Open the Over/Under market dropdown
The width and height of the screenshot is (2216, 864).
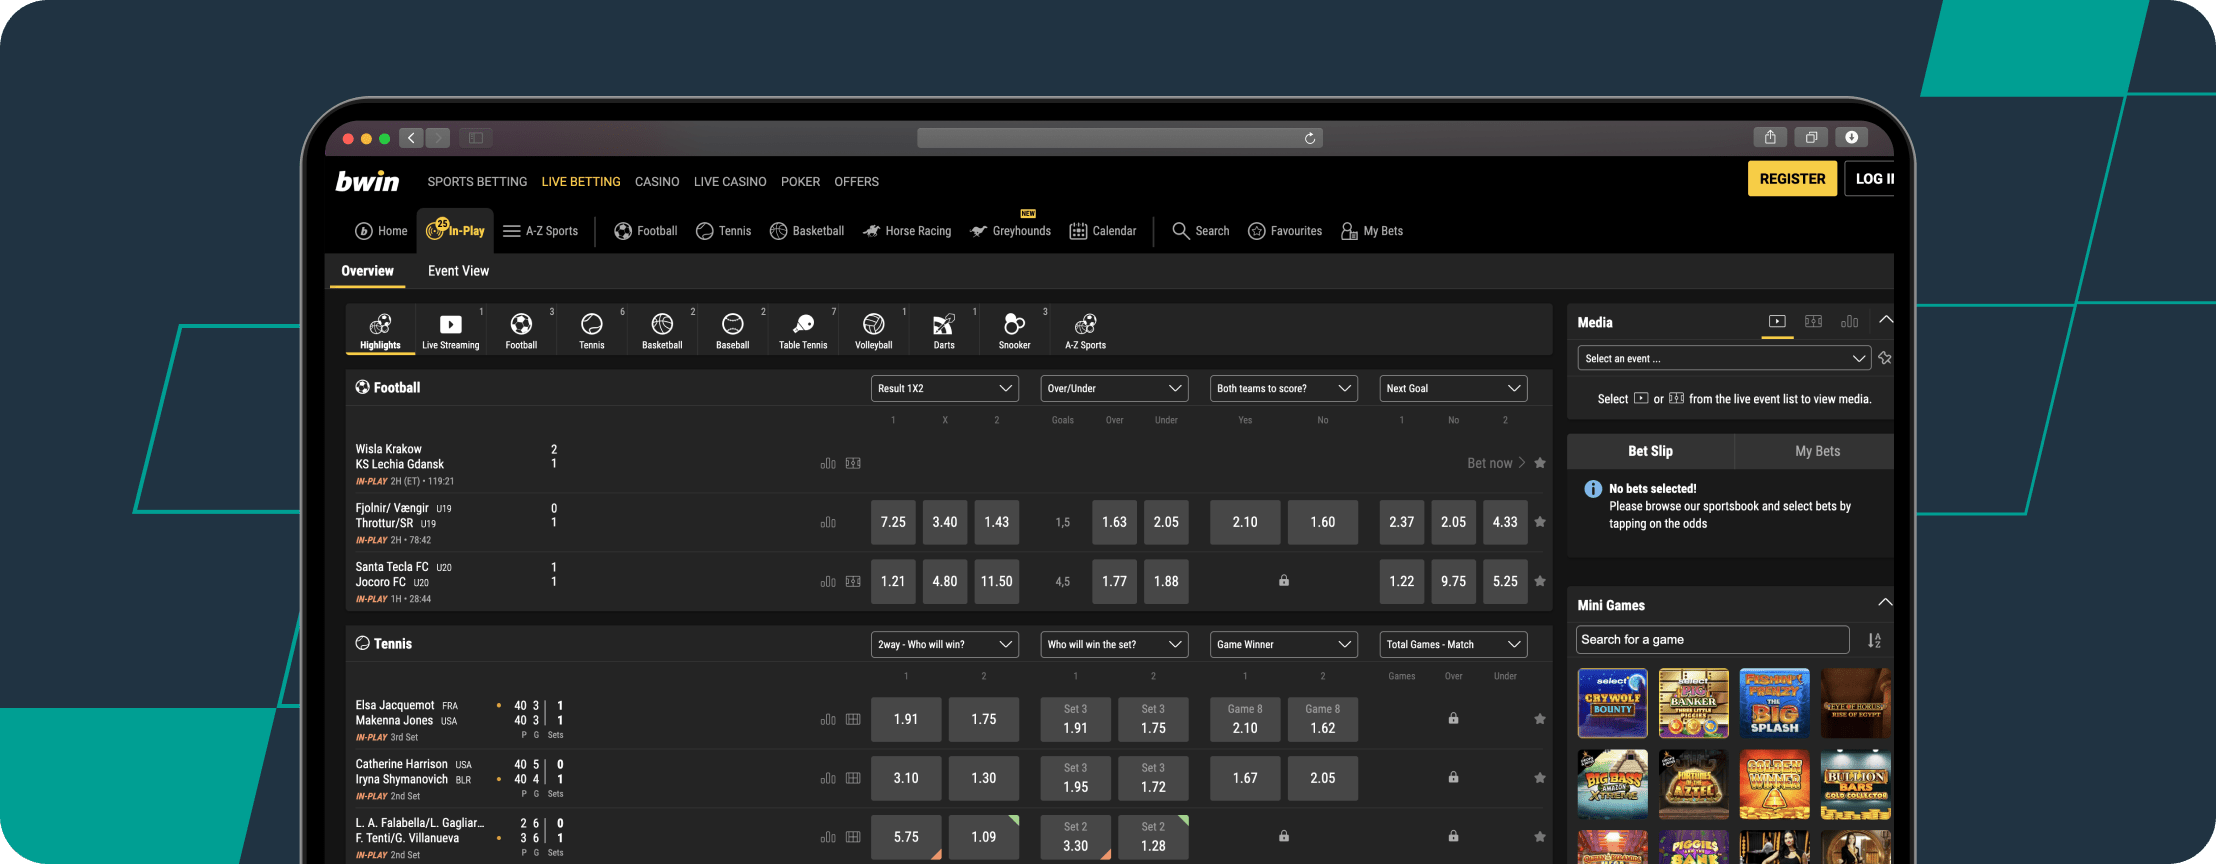pyautogui.click(x=1114, y=388)
